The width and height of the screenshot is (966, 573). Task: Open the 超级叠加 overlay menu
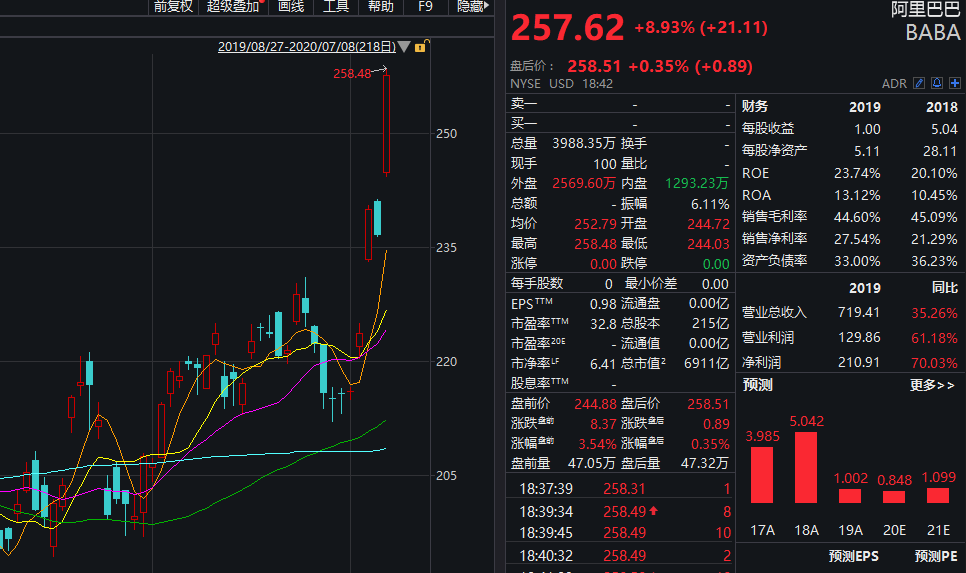(234, 6)
